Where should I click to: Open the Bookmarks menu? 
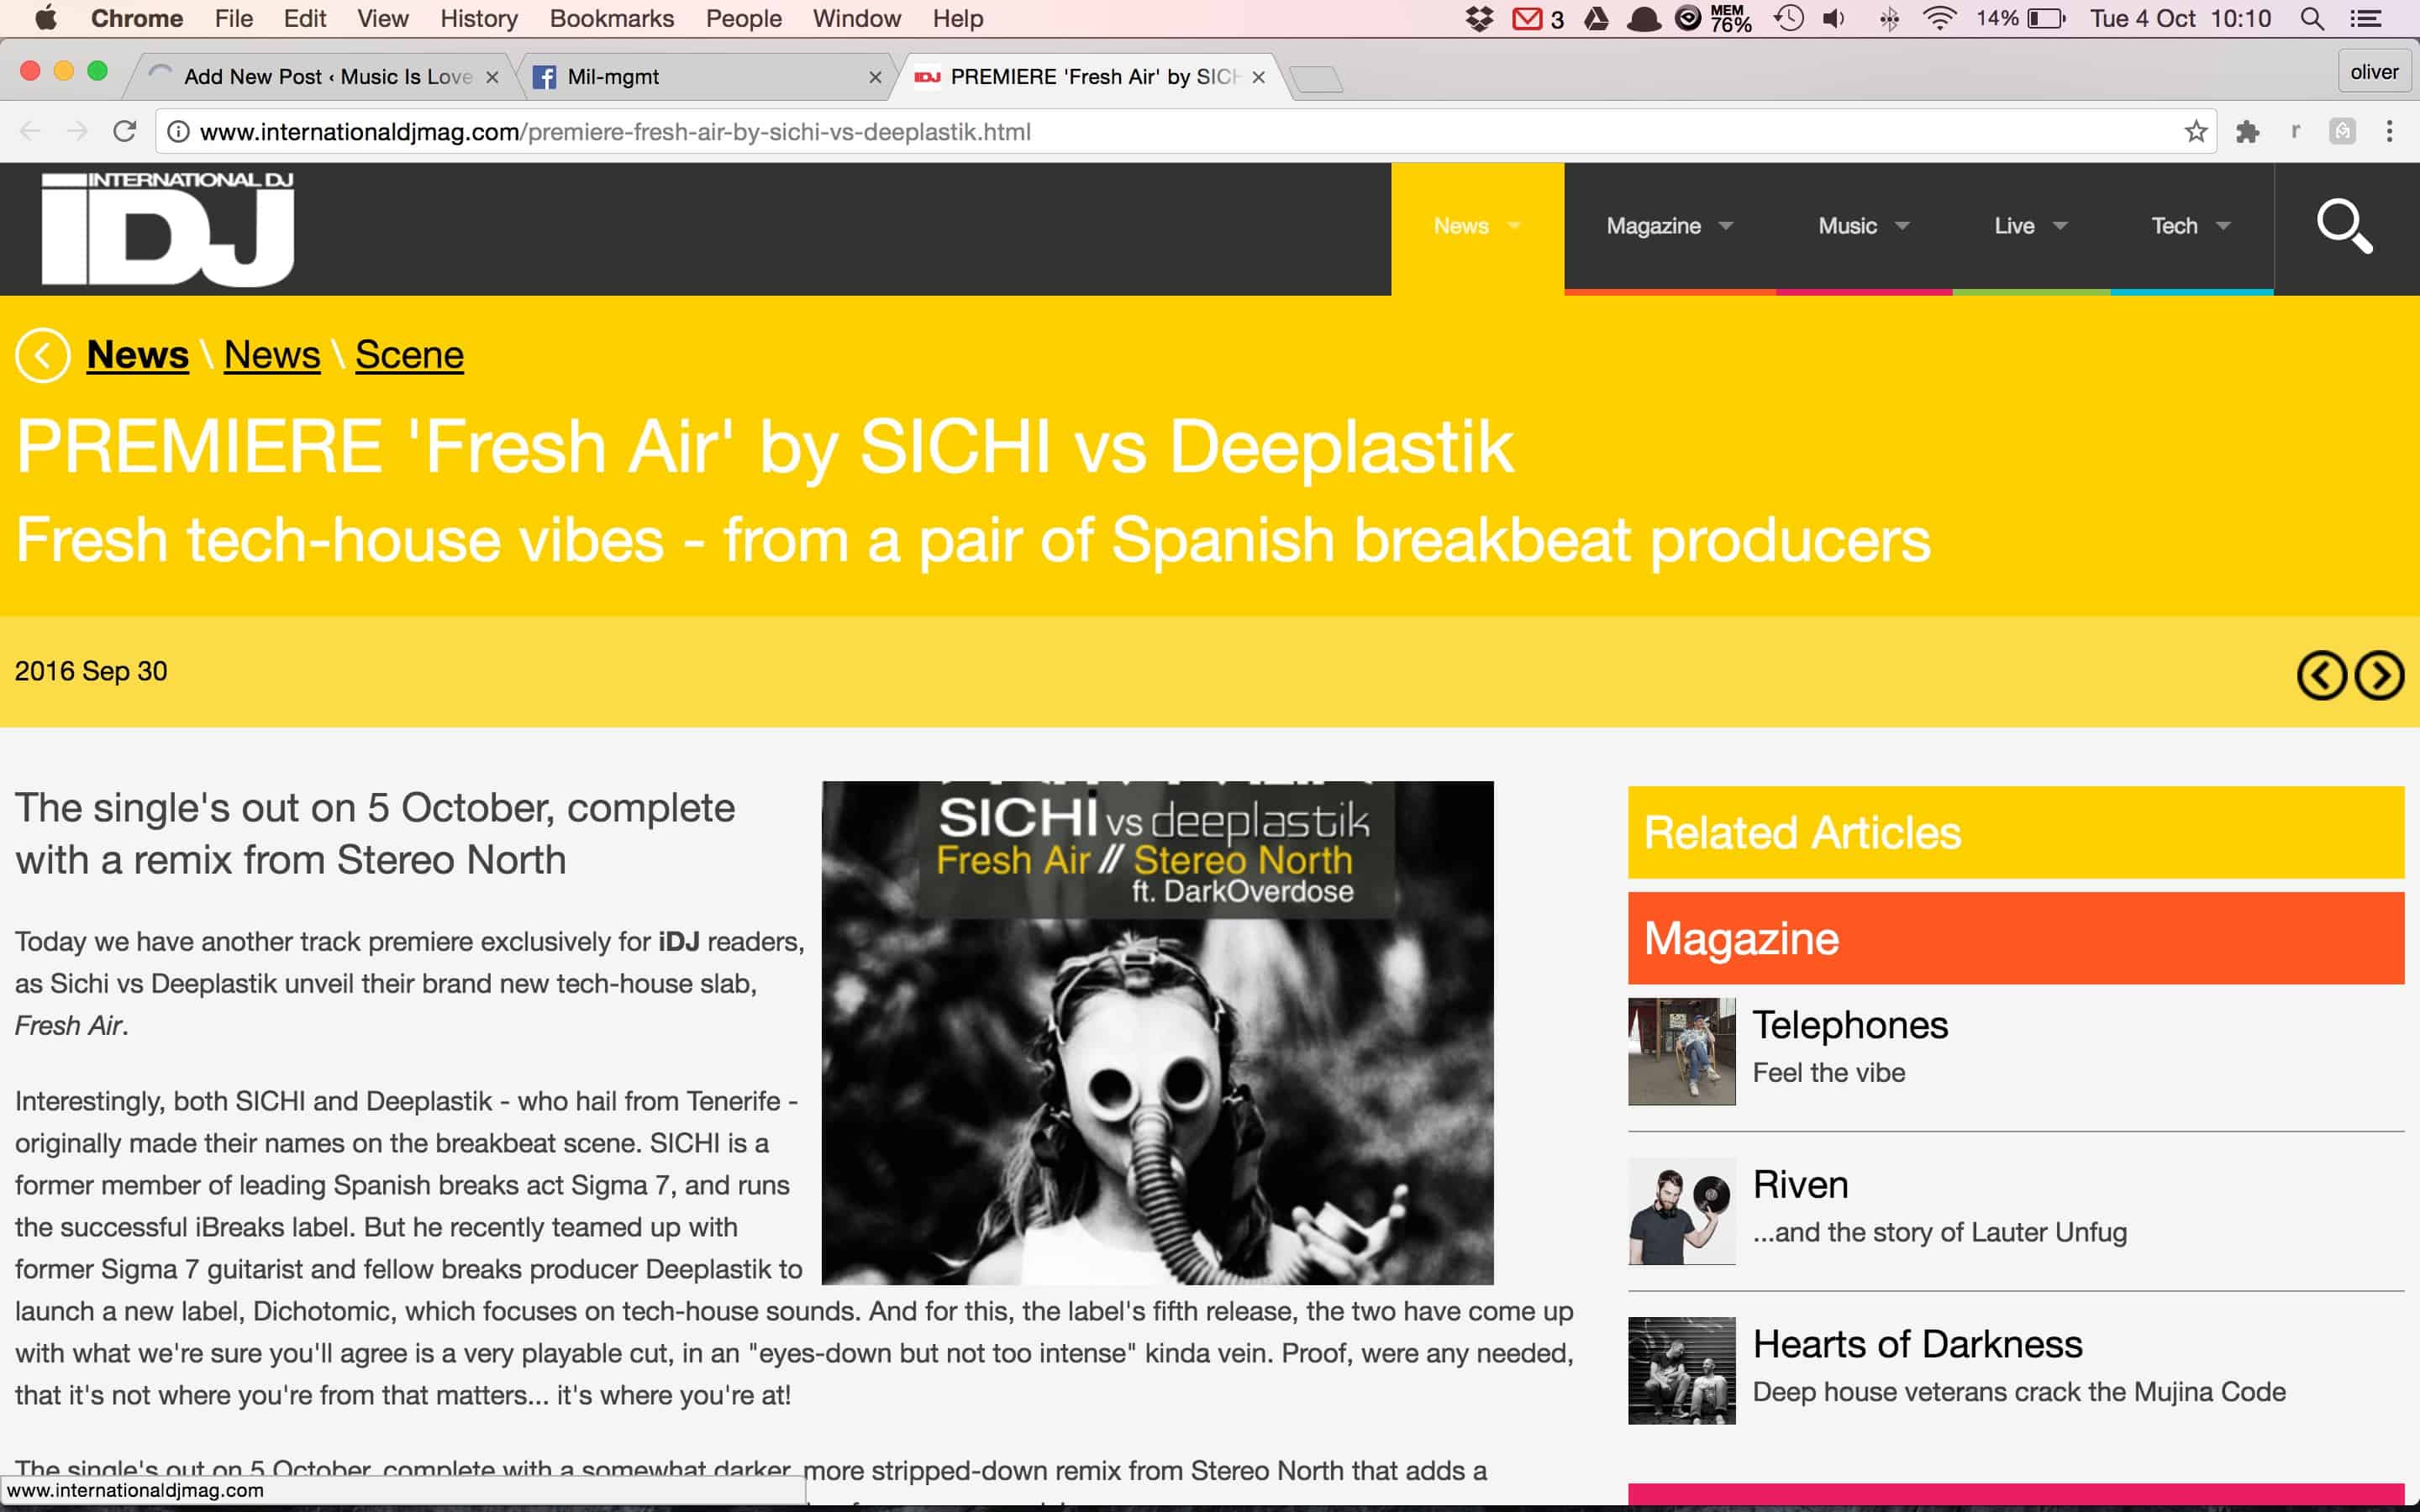[611, 19]
